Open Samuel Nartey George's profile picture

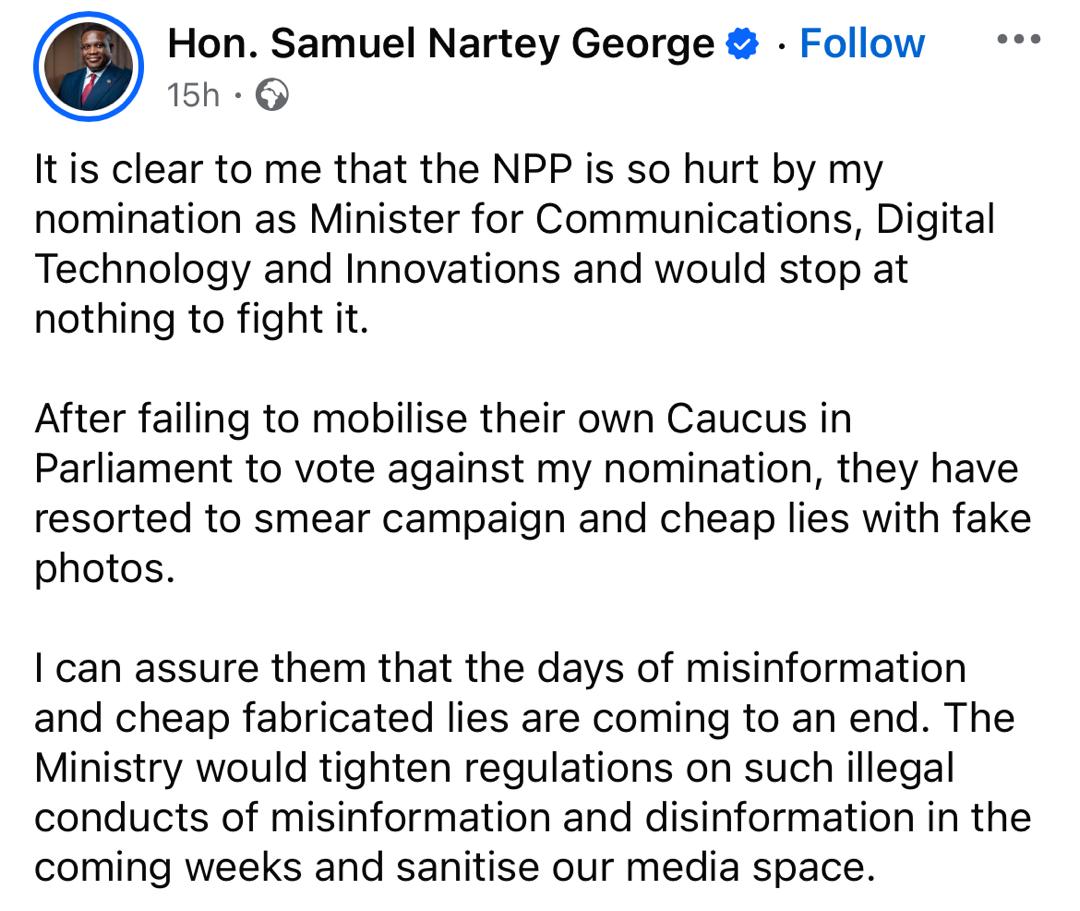click(88, 67)
